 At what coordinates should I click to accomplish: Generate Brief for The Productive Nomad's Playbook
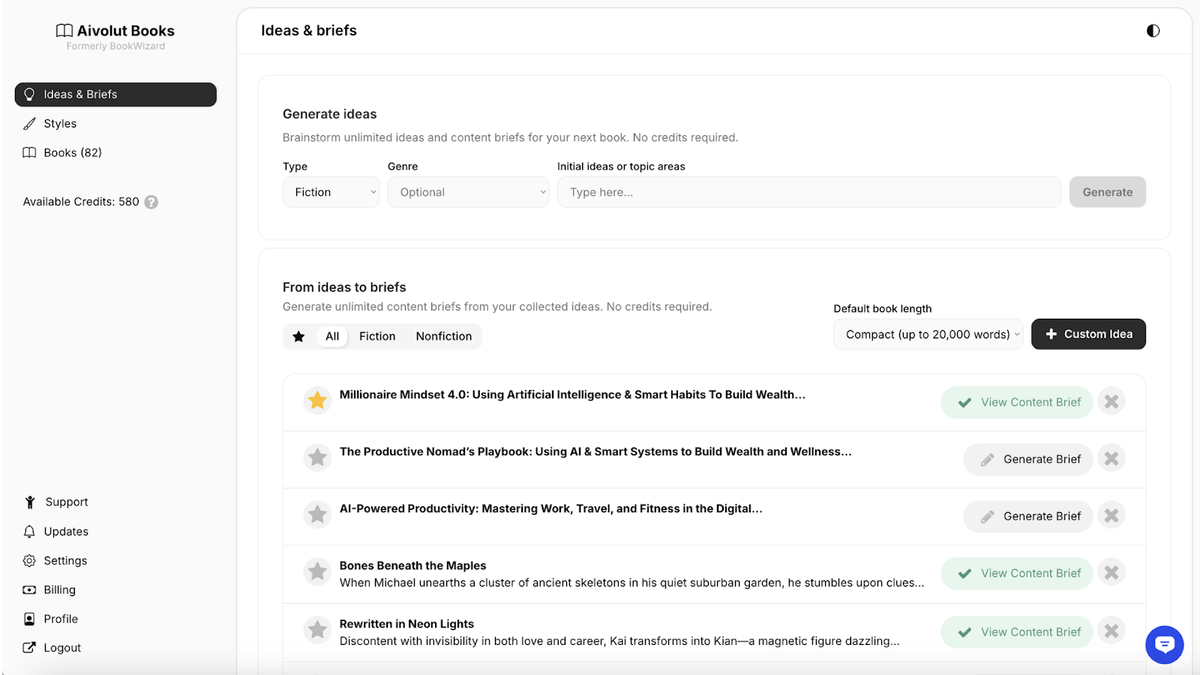(1028, 459)
